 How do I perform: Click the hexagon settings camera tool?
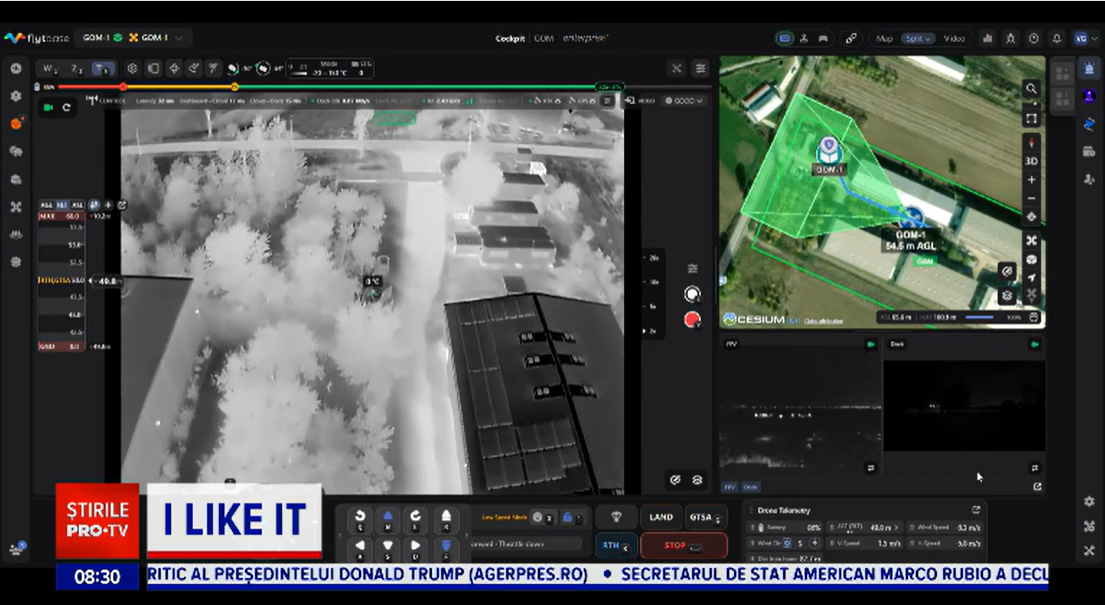[x=132, y=68]
